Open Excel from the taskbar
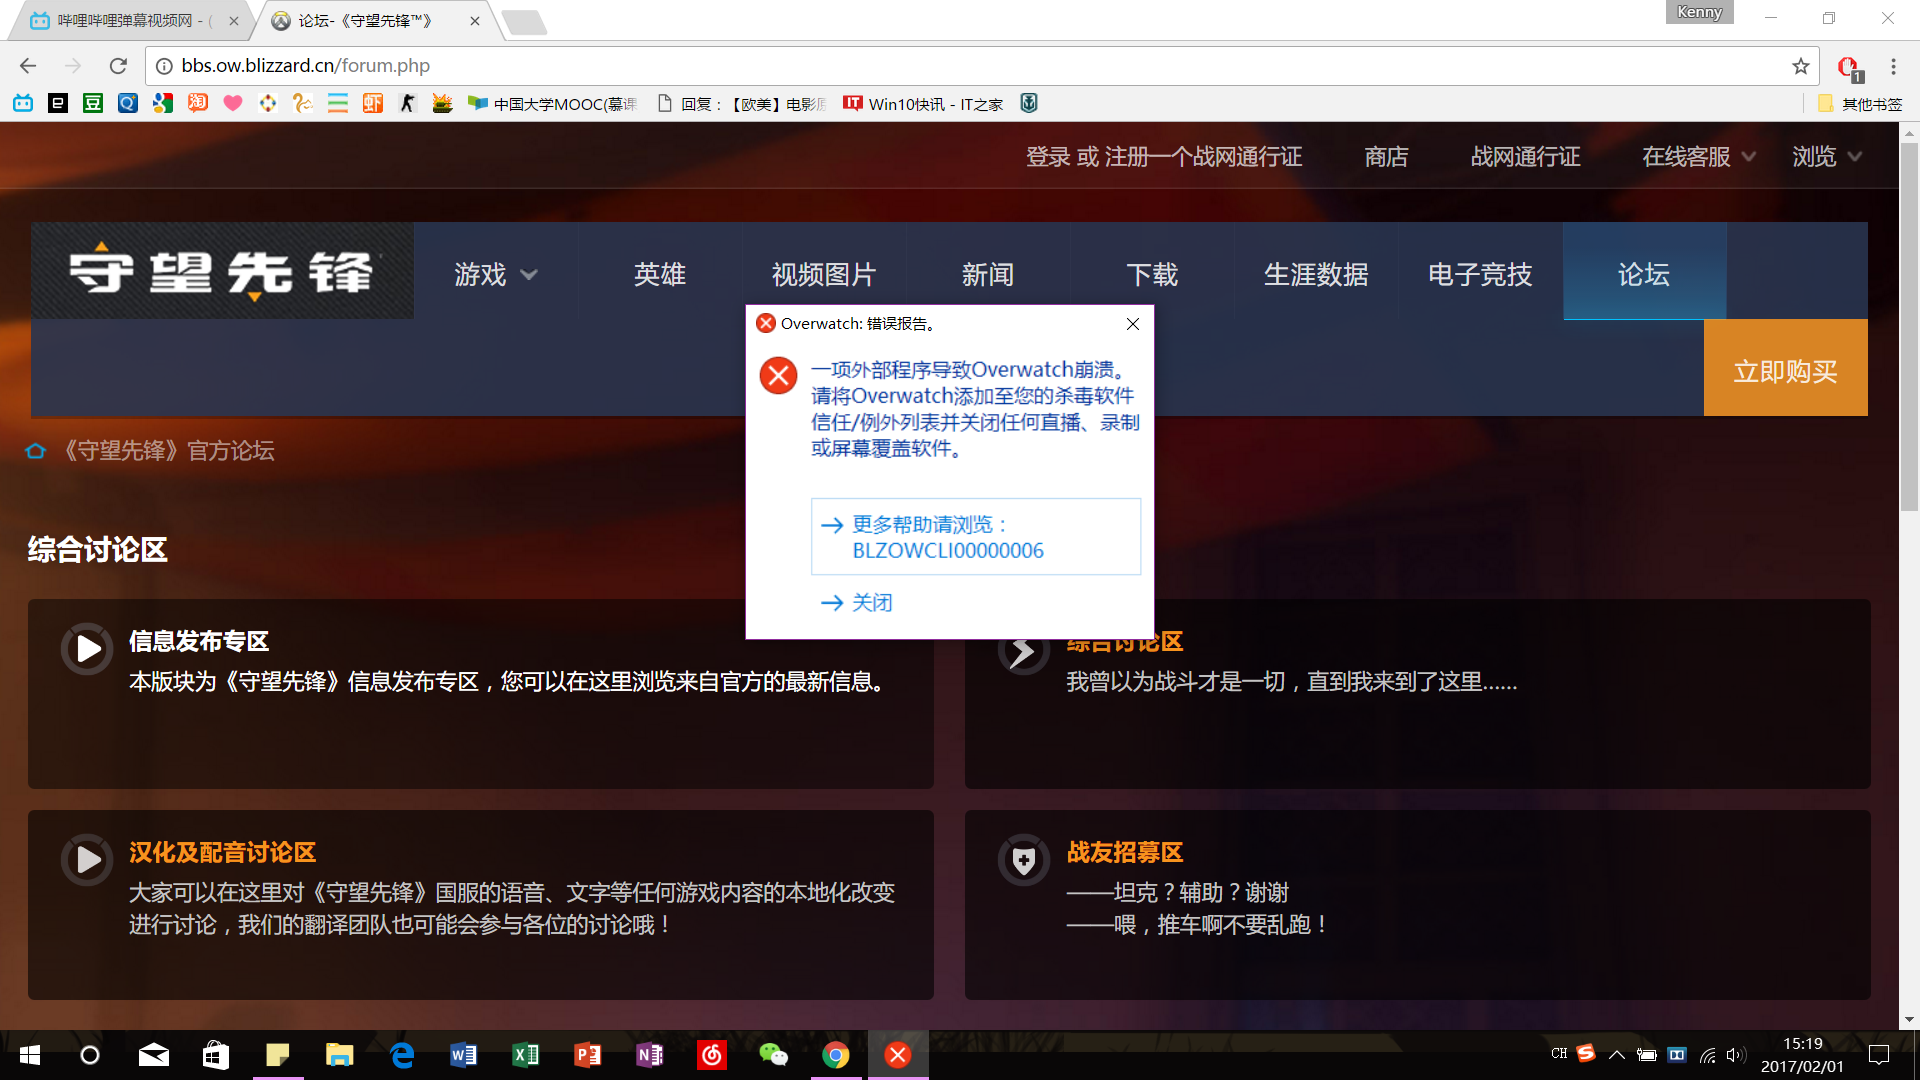1920x1080 pixels. 526,1055
